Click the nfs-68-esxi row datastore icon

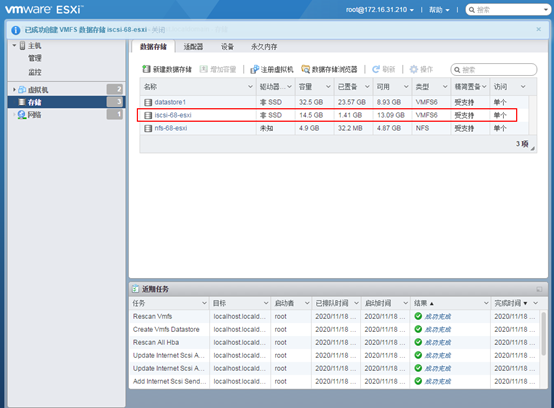tap(148, 128)
